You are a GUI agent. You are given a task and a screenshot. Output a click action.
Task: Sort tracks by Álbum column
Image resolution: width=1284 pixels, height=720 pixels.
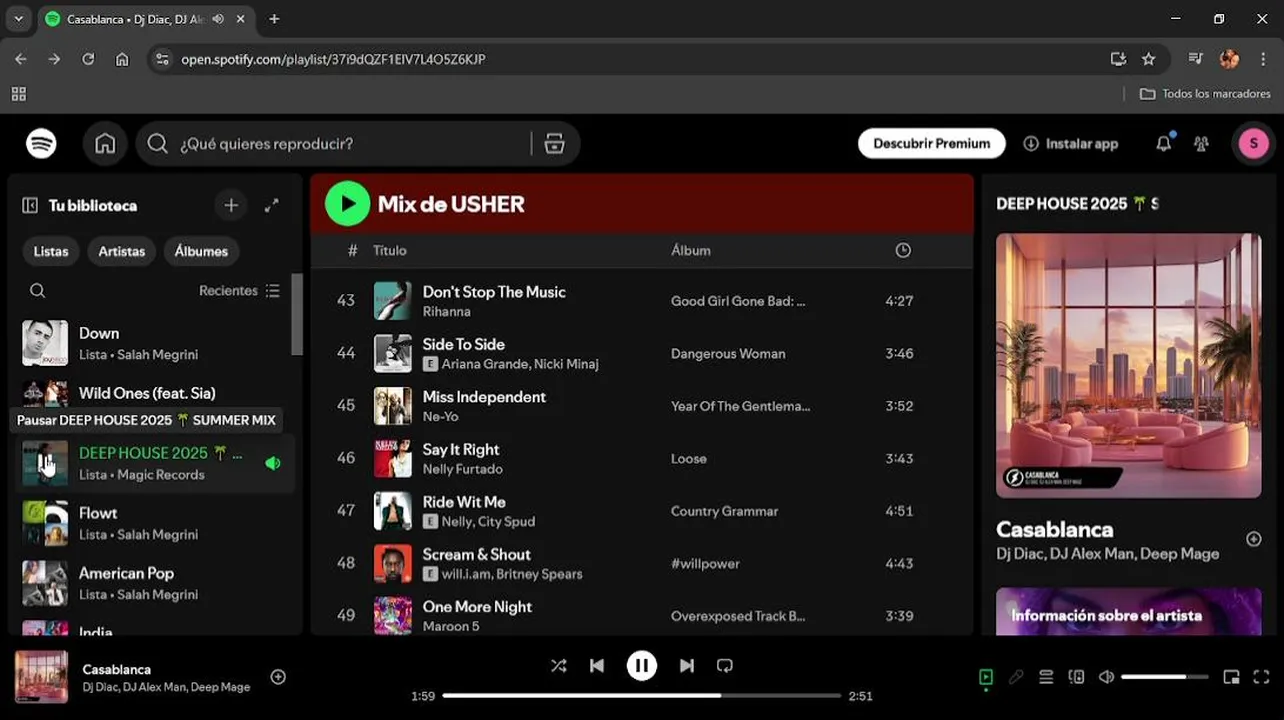(x=691, y=251)
